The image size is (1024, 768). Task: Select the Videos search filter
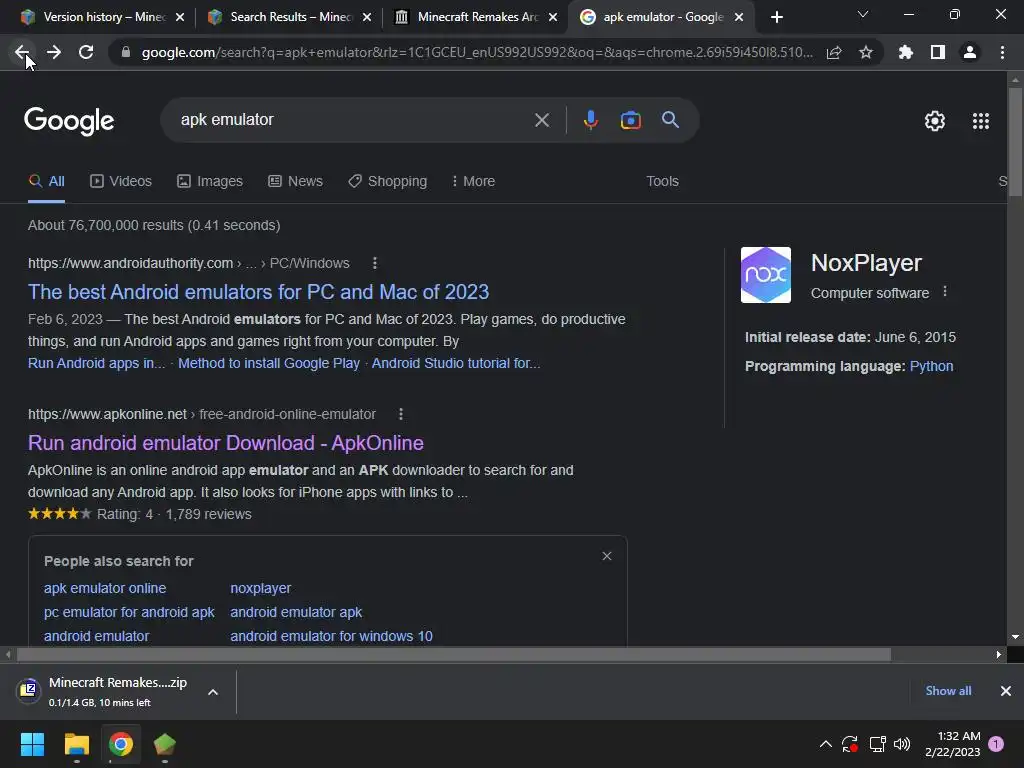(121, 182)
